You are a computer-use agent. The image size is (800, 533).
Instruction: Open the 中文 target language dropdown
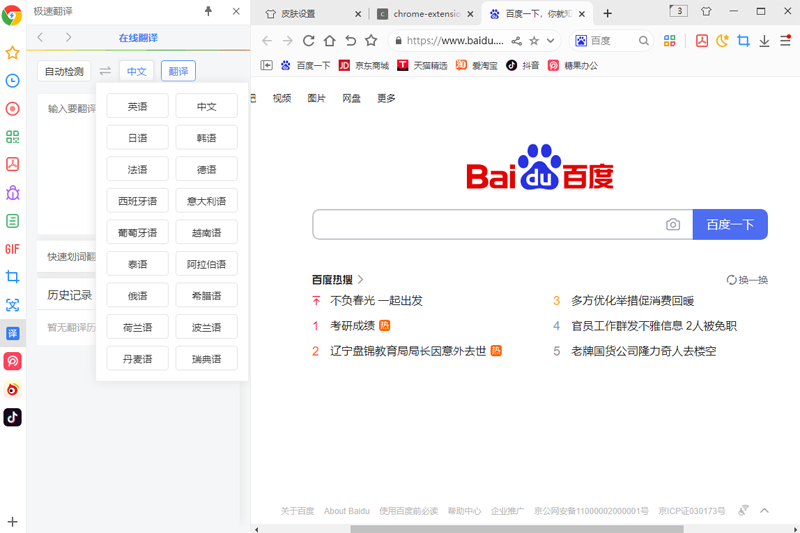(x=137, y=71)
